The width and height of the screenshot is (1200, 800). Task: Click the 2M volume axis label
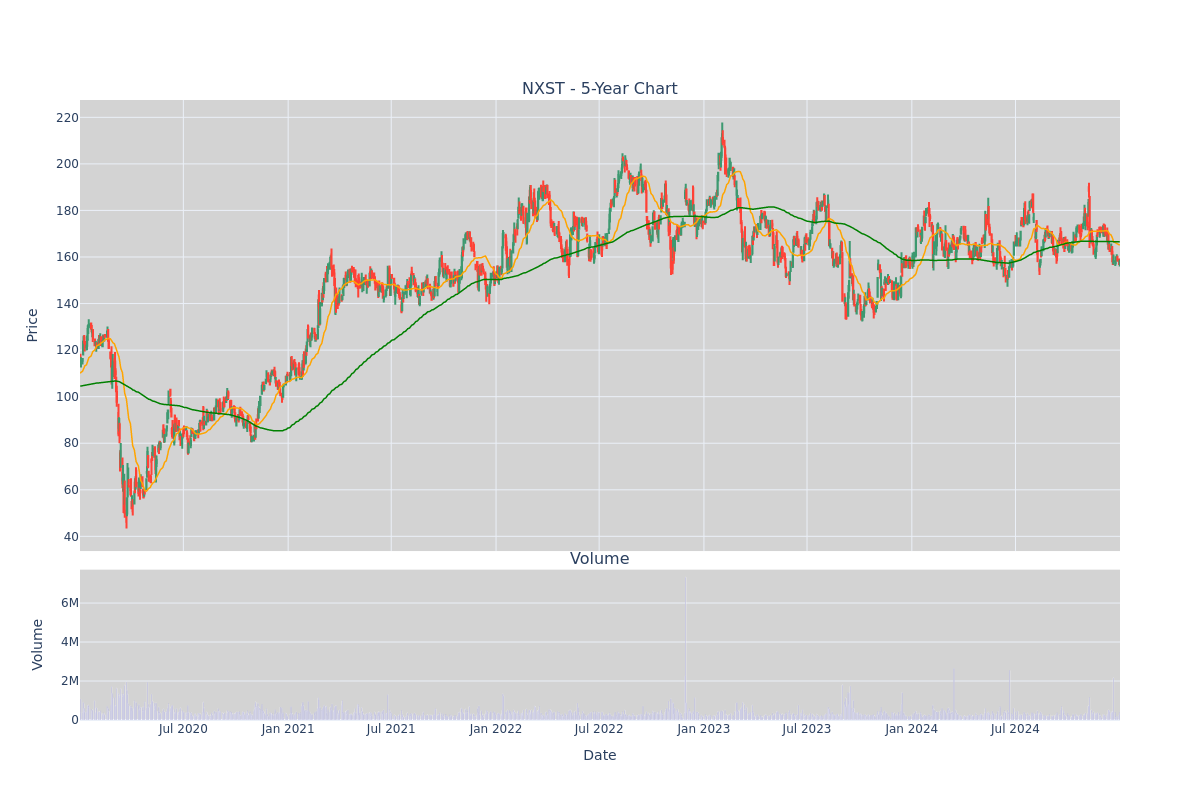point(69,681)
